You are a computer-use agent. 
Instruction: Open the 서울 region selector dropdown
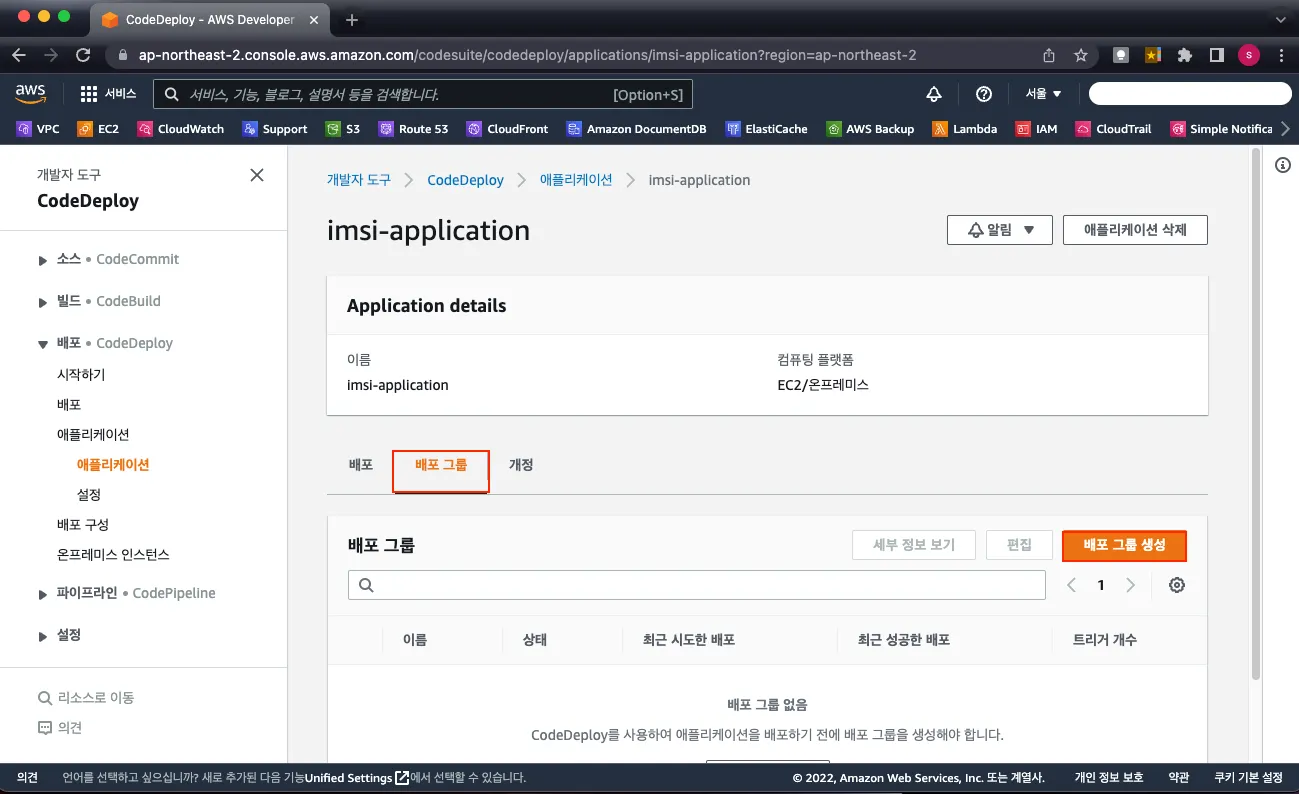1043,94
